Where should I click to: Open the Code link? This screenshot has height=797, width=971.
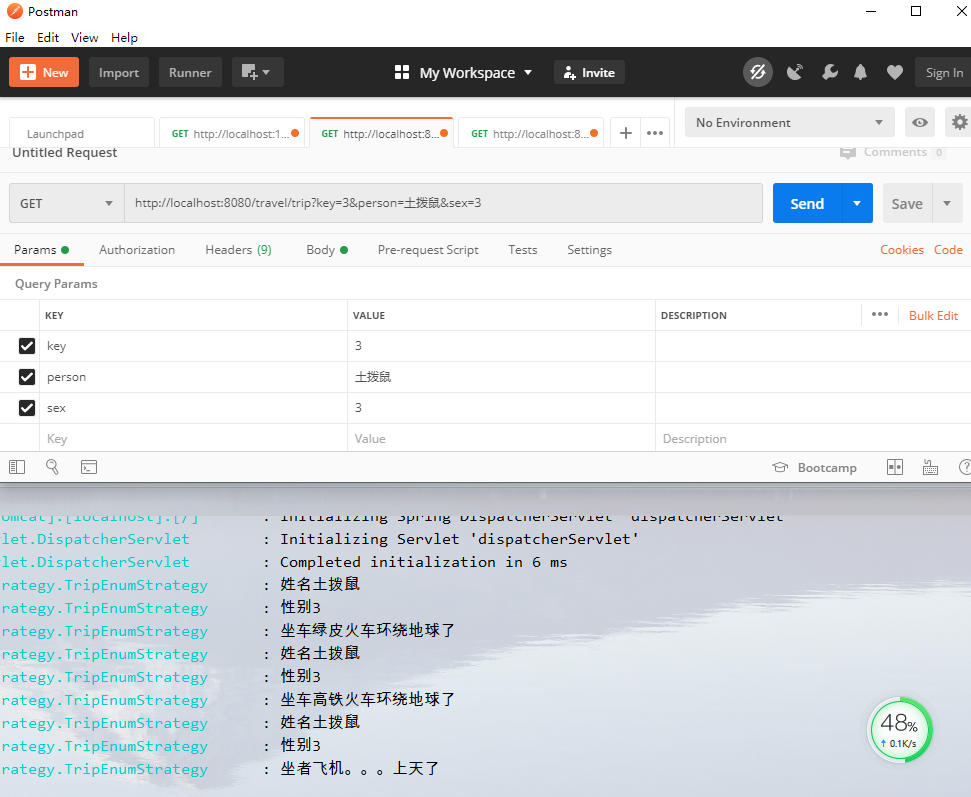(x=948, y=250)
